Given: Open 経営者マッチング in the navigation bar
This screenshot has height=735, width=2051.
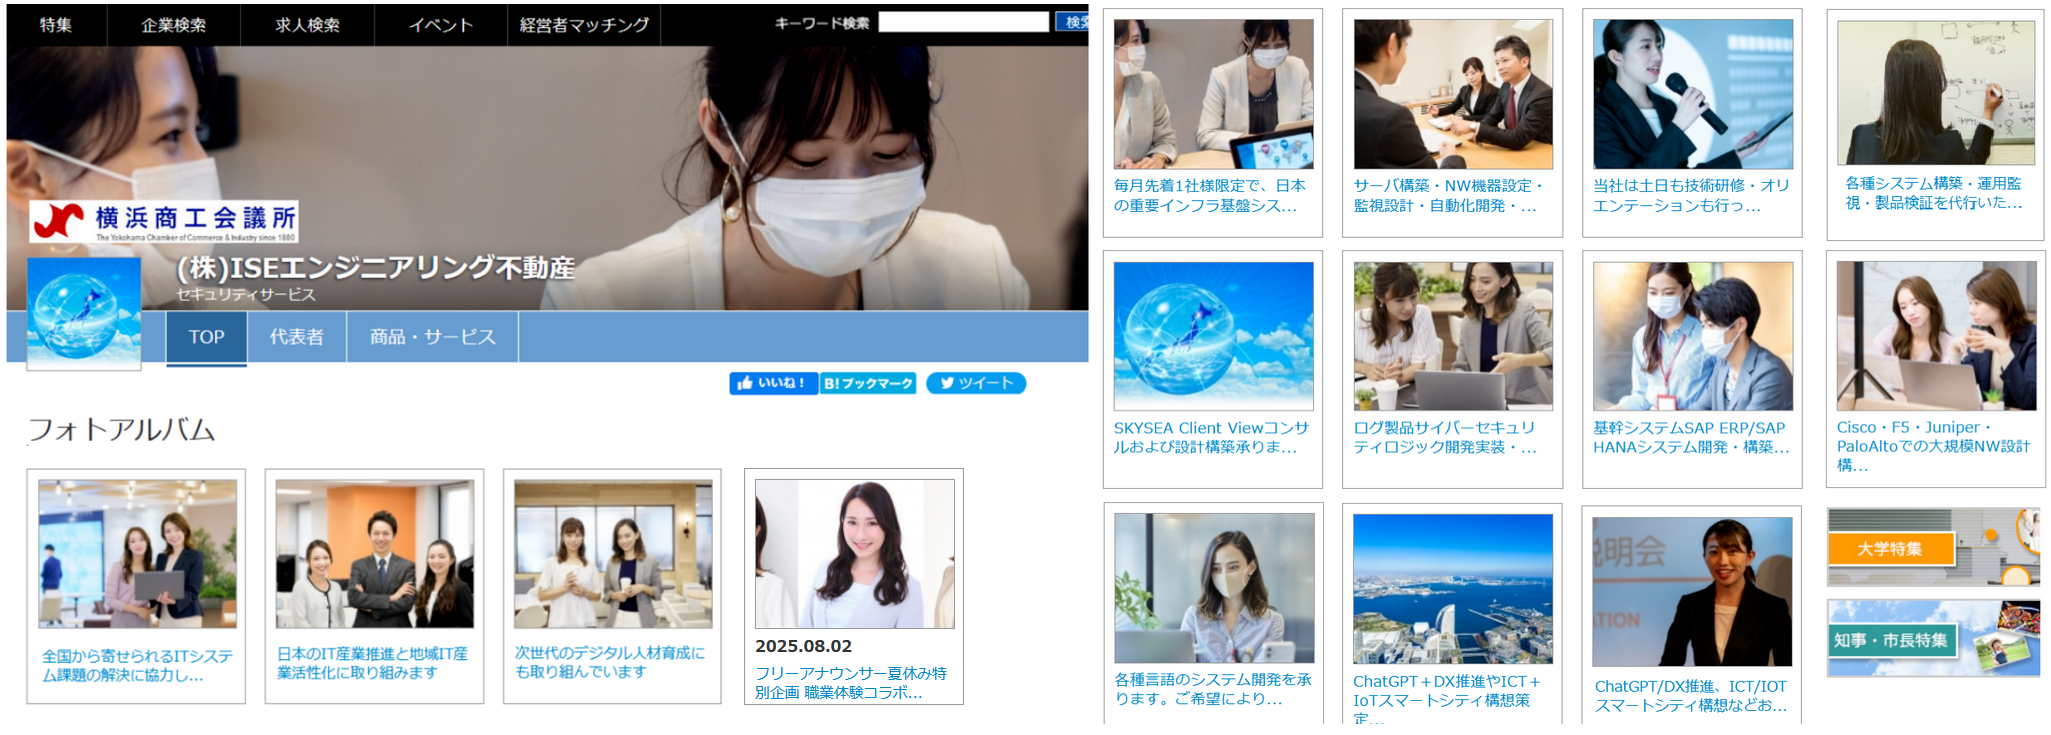Looking at the screenshot, I should (584, 25).
